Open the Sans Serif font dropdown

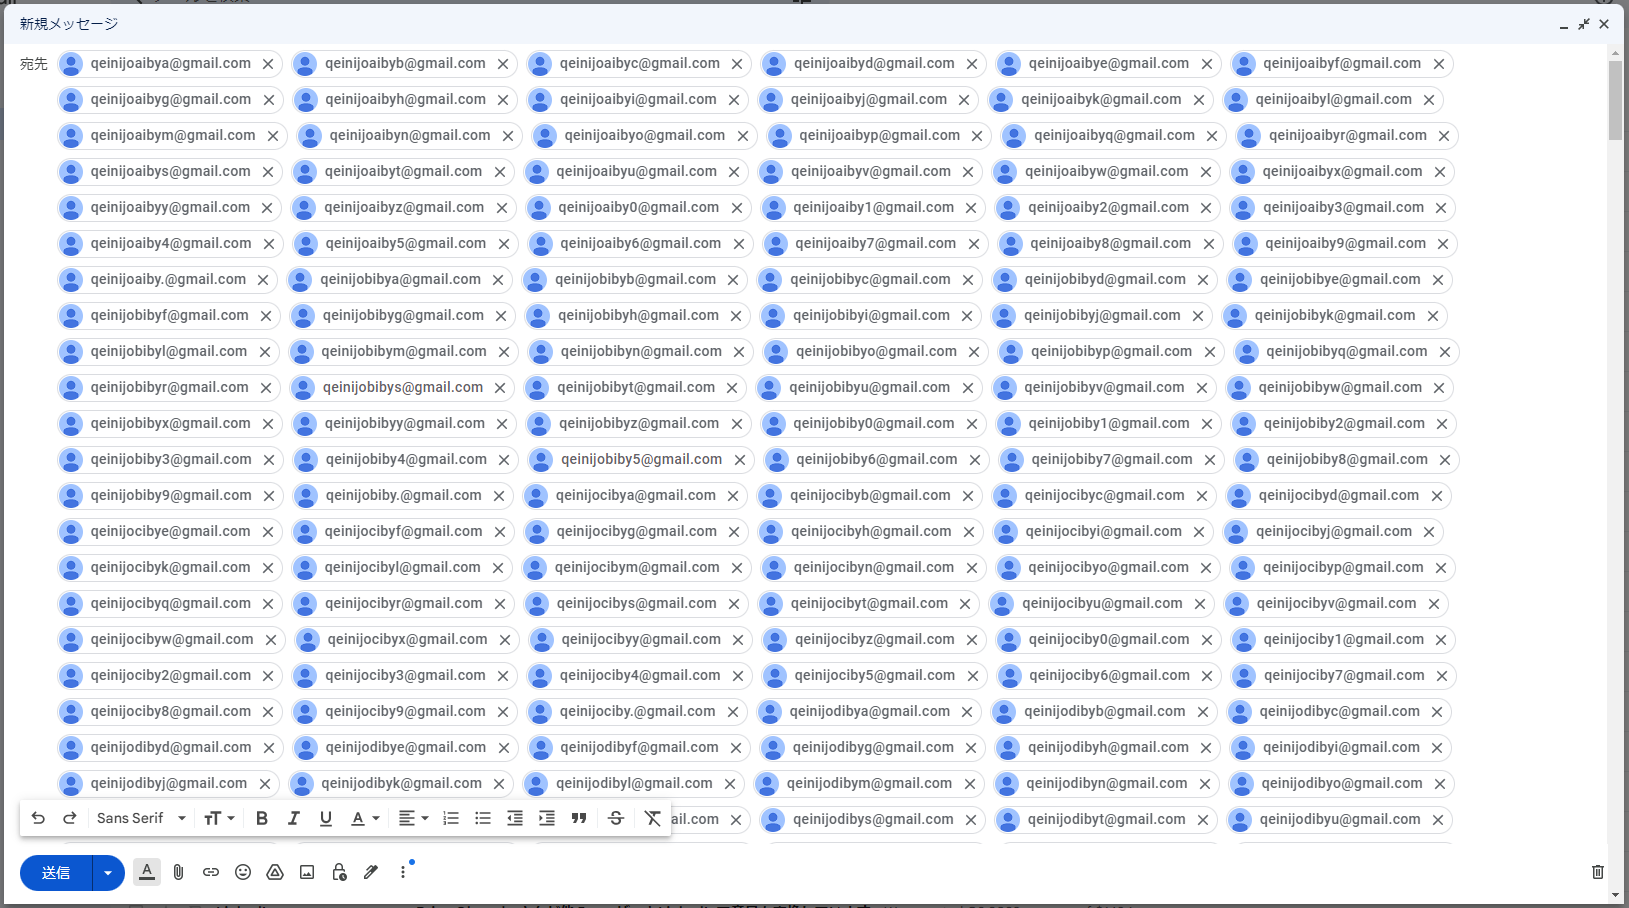point(141,818)
